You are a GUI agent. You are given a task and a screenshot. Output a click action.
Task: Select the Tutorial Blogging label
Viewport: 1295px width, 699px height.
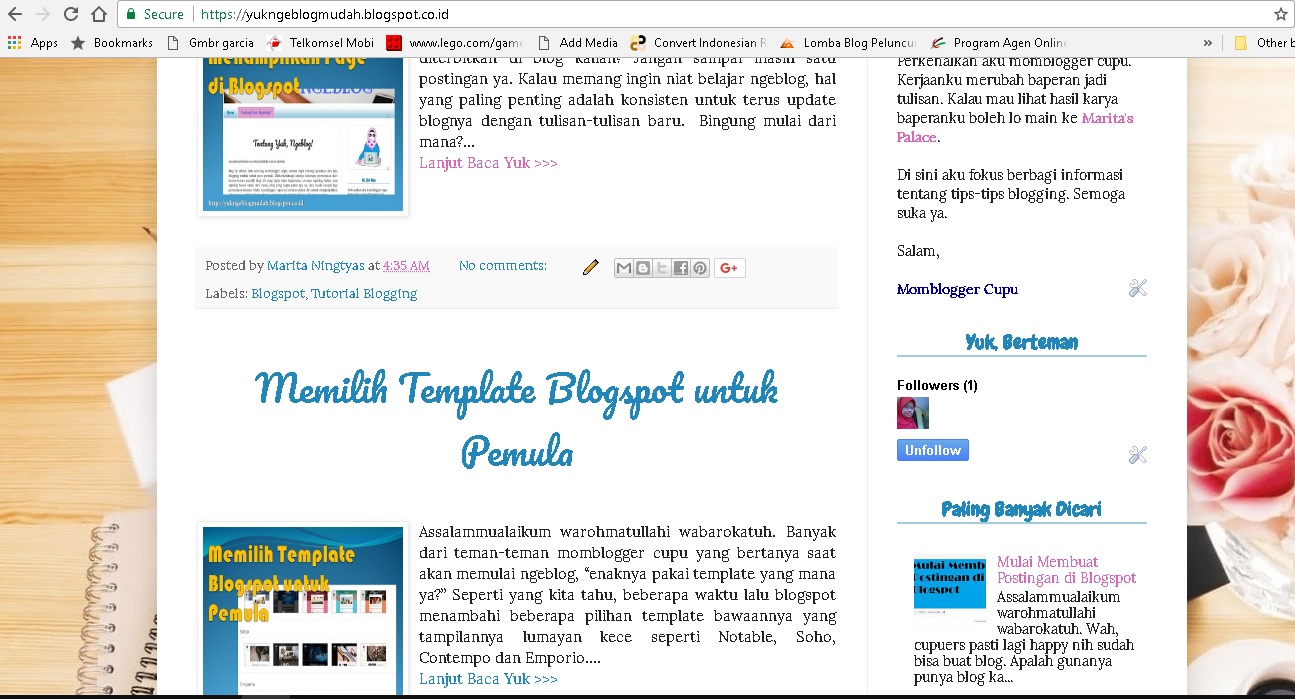pyautogui.click(x=364, y=293)
